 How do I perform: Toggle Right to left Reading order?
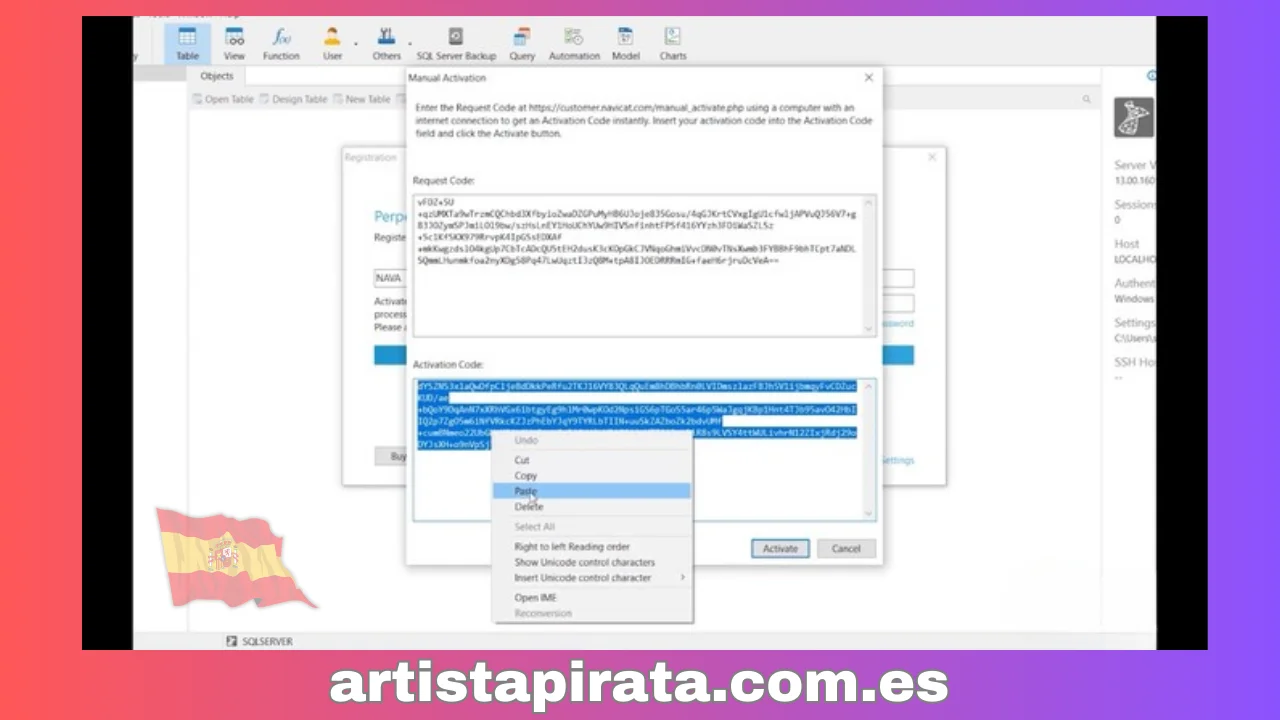pyautogui.click(x=592, y=546)
